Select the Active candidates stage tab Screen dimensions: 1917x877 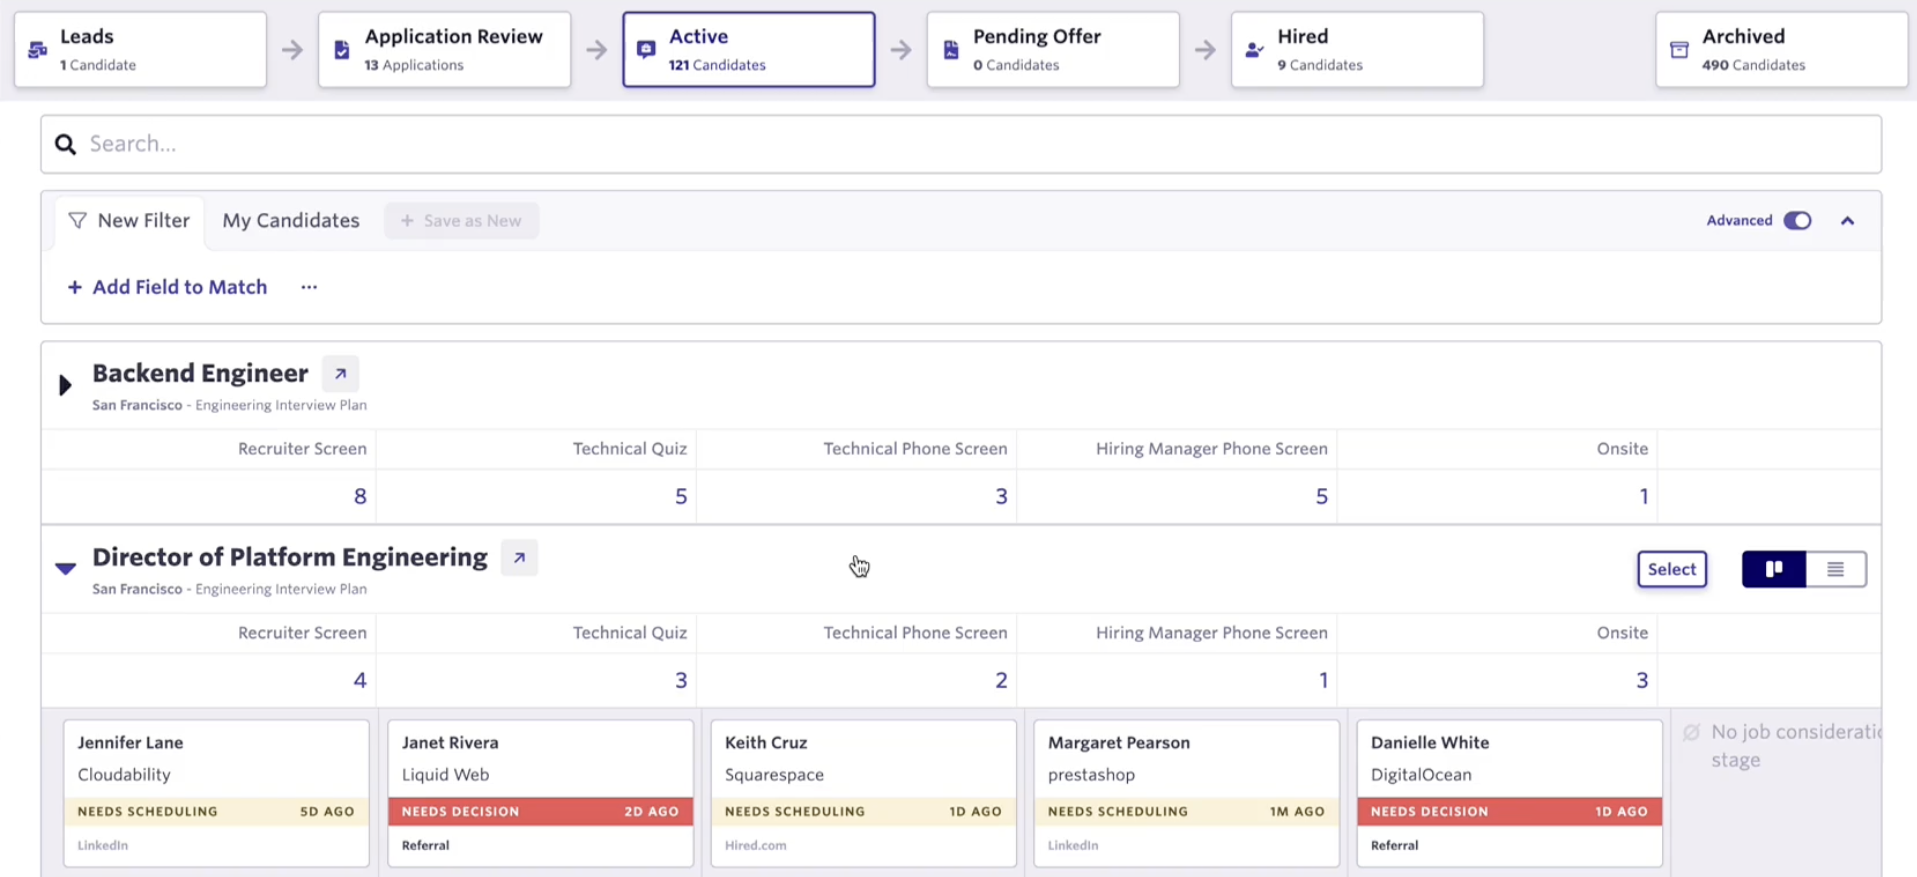[749, 50]
